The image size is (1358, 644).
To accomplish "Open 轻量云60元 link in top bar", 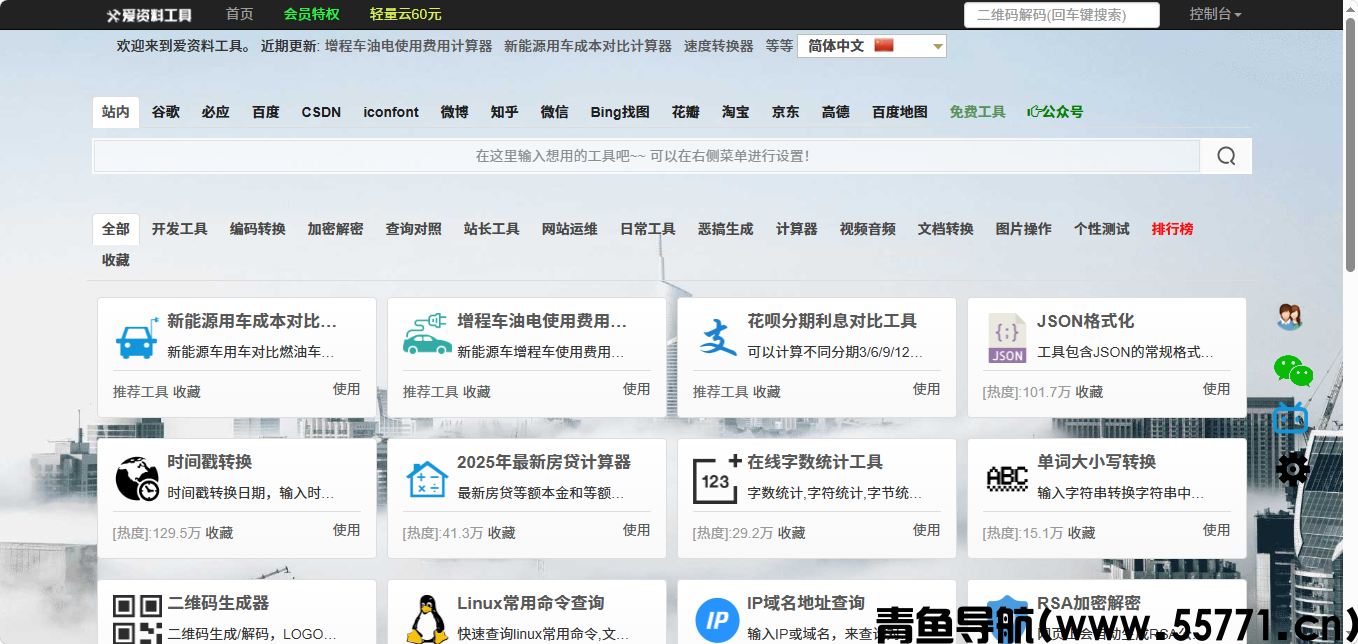I will coord(405,14).
